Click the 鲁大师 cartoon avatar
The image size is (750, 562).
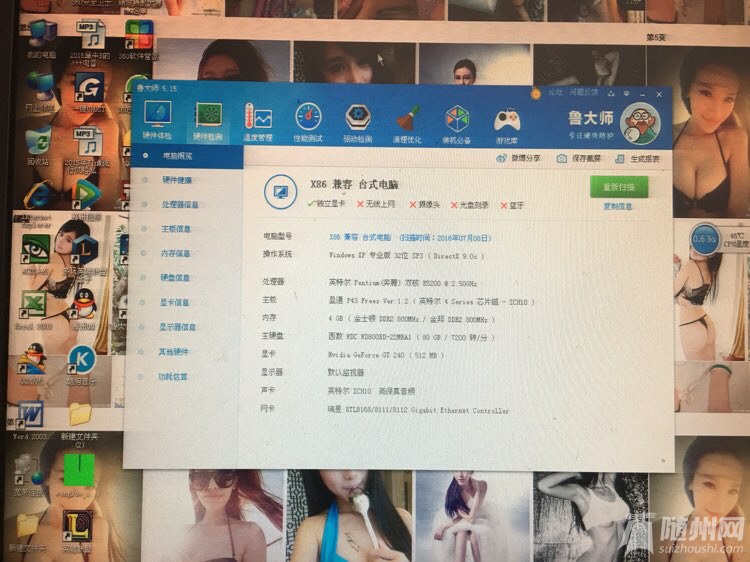(640, 124)
